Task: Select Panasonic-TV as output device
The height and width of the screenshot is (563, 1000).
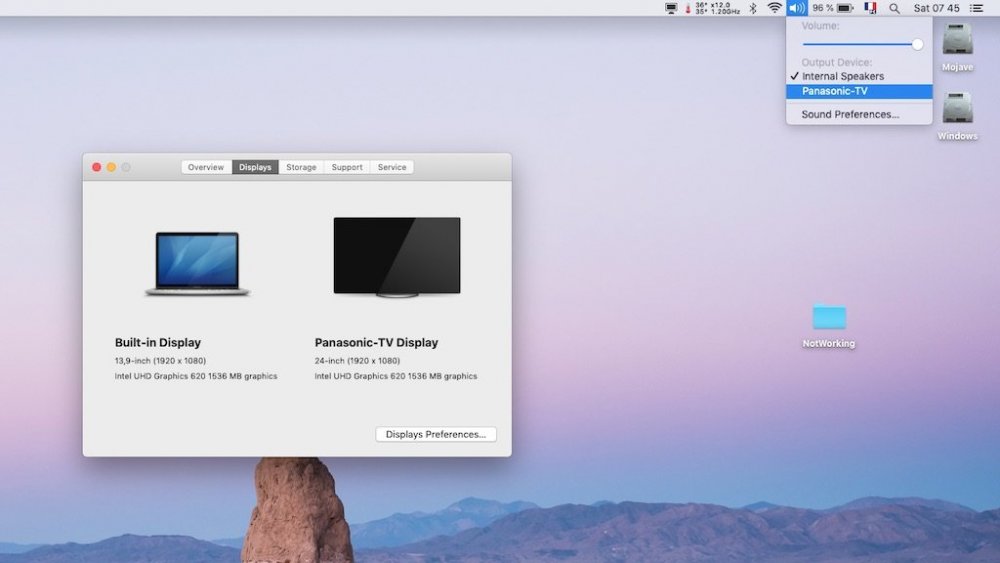Action: coord(859,91)
